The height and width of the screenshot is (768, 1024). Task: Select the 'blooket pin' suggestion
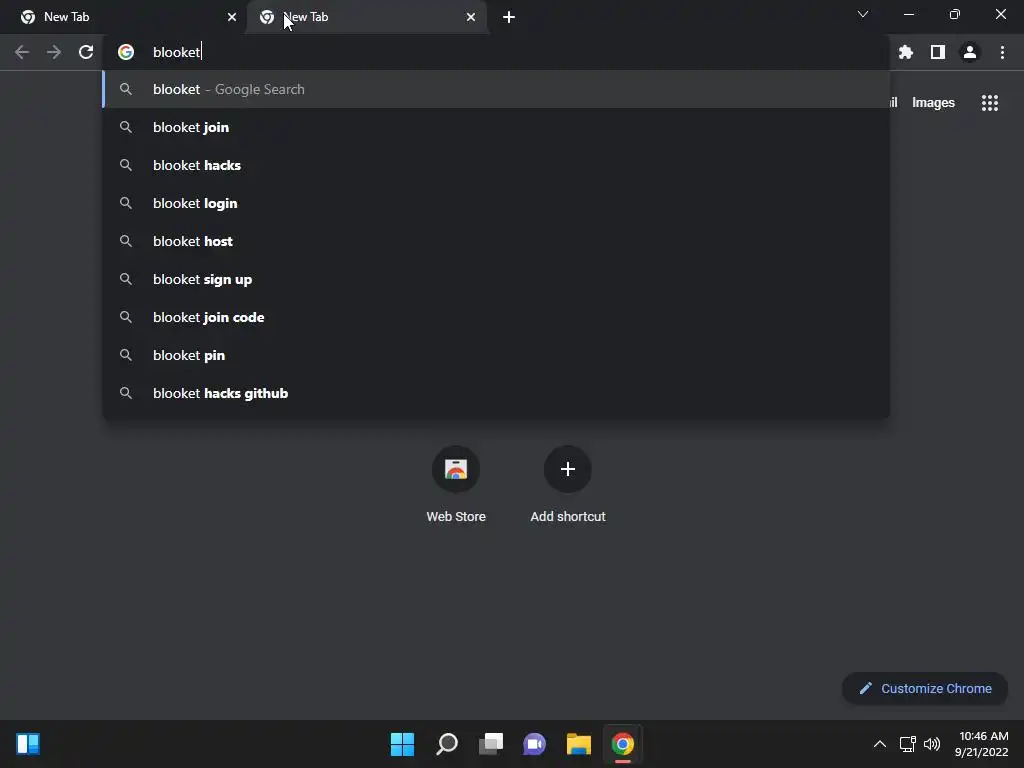coord(496,355)
